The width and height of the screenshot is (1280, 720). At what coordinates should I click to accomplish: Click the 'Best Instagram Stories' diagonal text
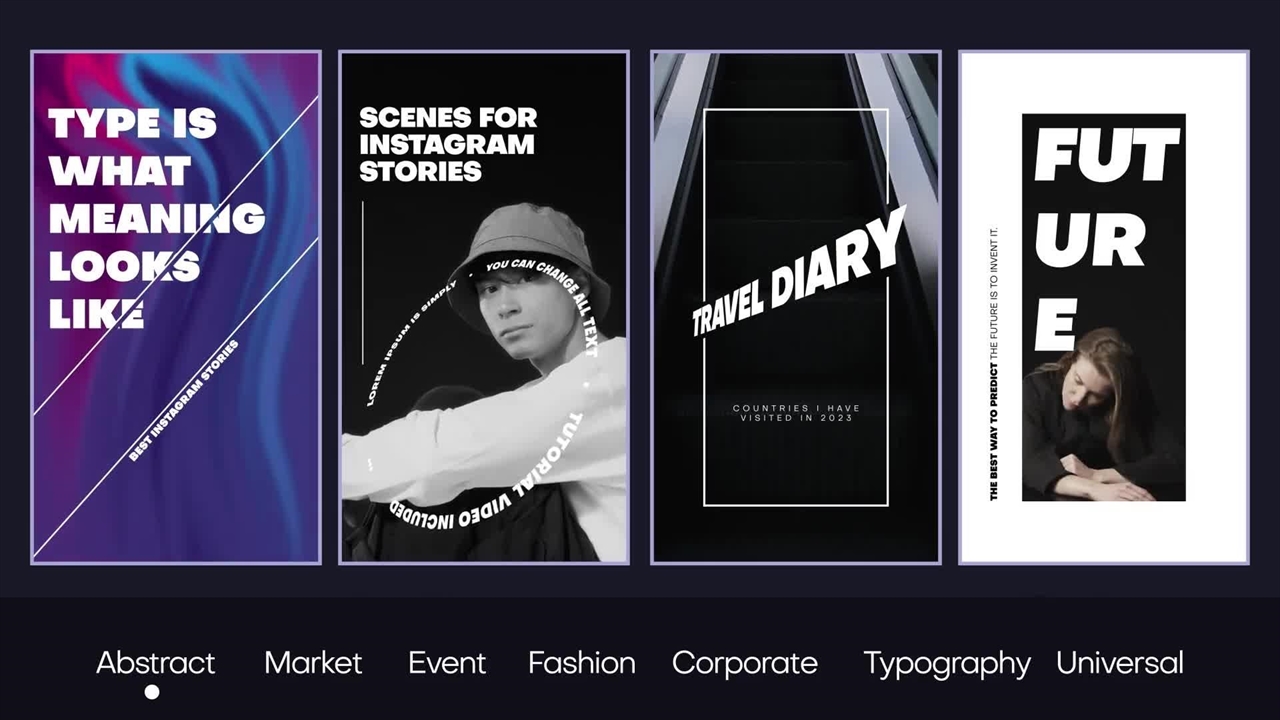pos(184,401)
